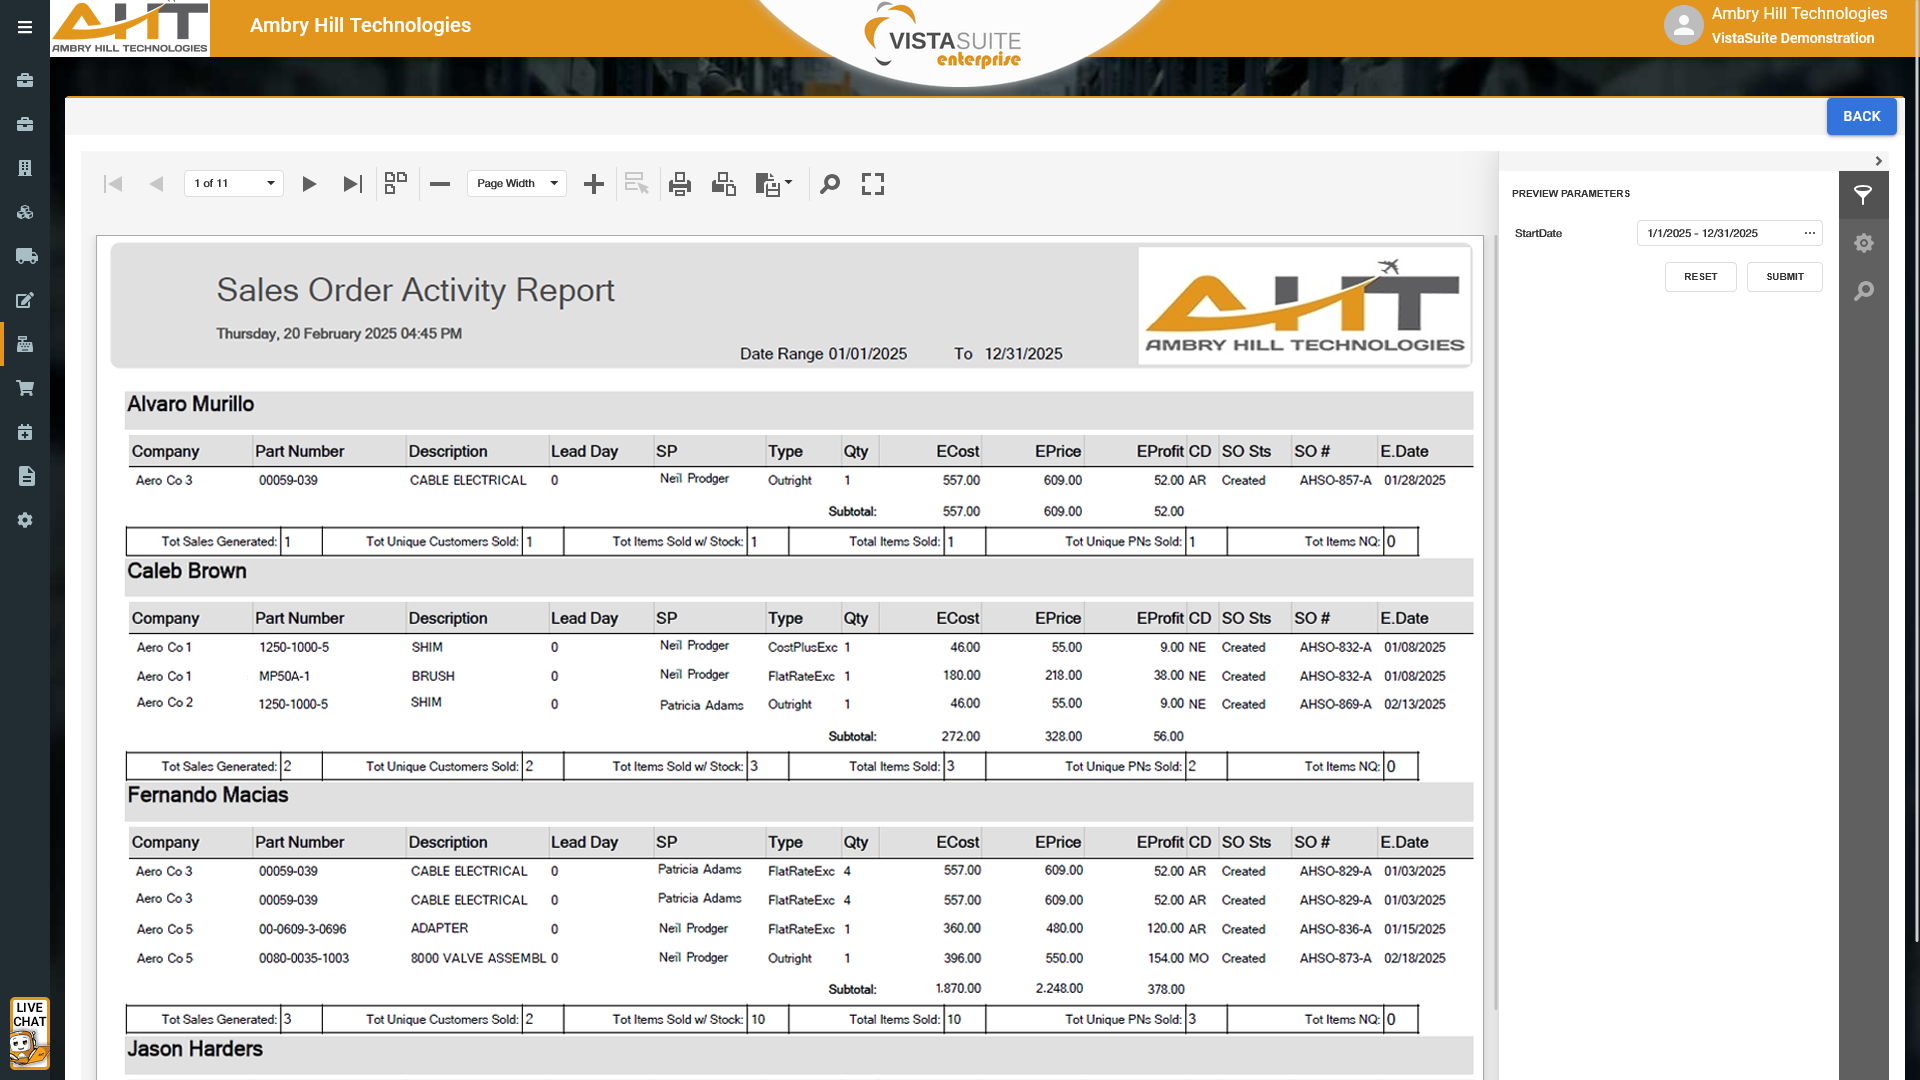Open search in report toolbar
Viewport: 1920px width, 1080px height.
[x=830, y=184]
